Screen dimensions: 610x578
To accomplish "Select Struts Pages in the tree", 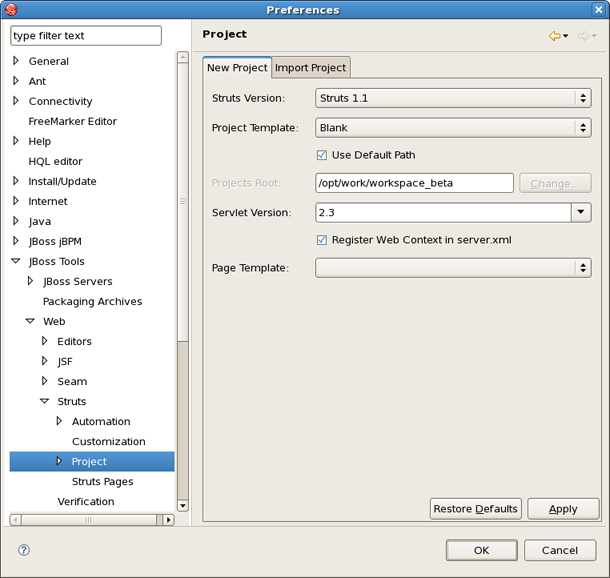I will (x=102, y=481).
